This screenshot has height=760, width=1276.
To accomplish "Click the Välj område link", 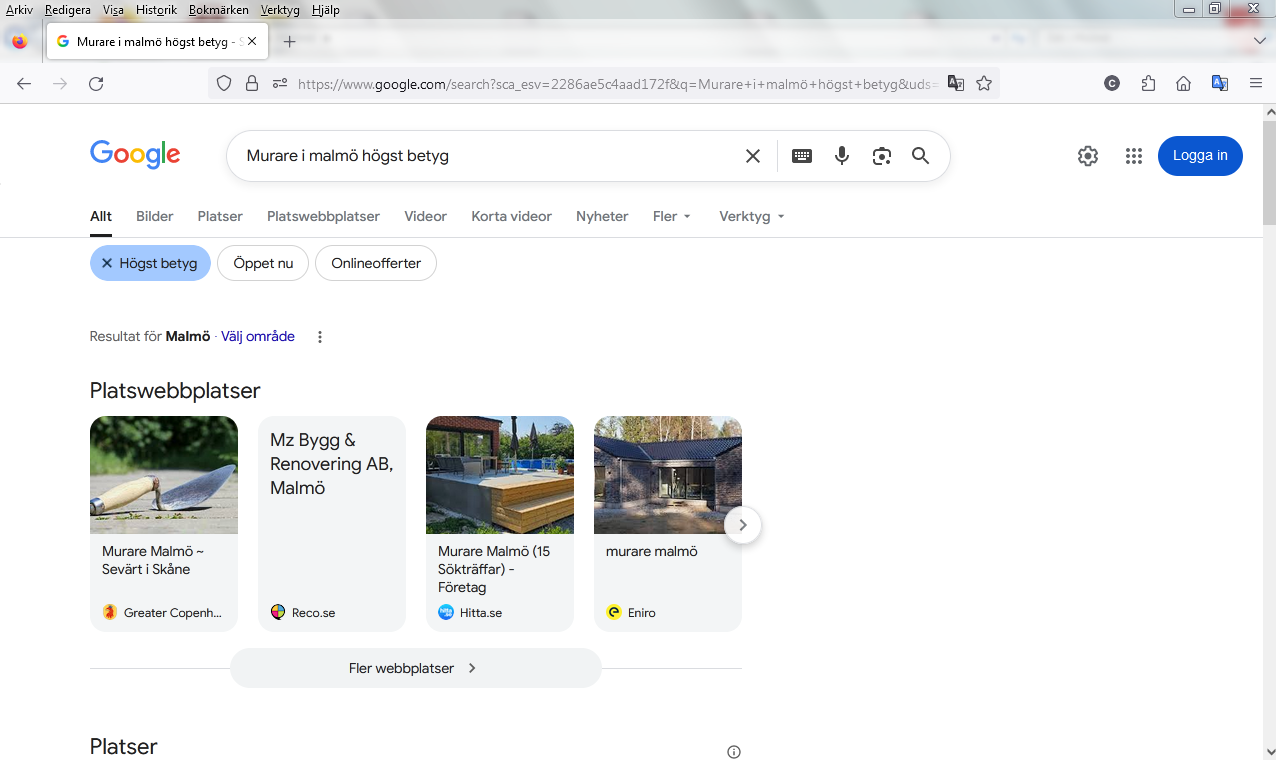I will point(258,337).
